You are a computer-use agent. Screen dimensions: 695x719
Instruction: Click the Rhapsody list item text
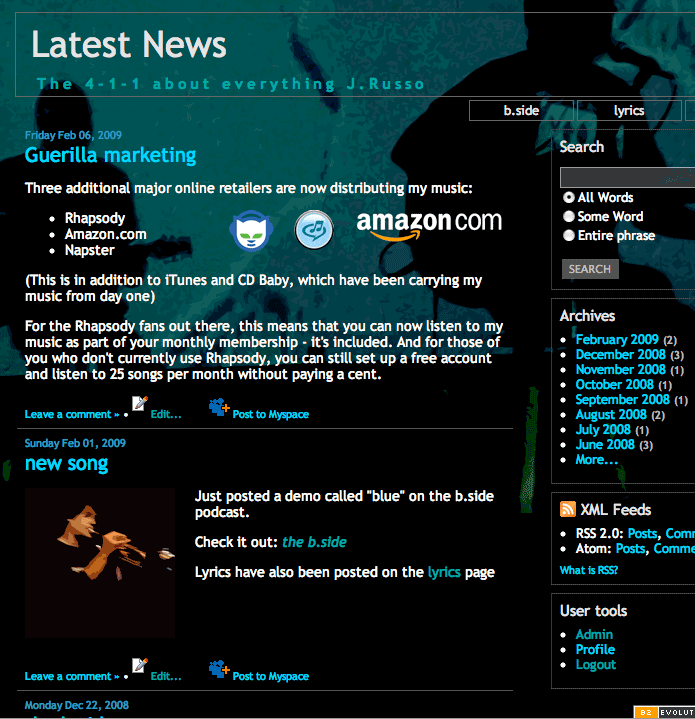(95, 218)
